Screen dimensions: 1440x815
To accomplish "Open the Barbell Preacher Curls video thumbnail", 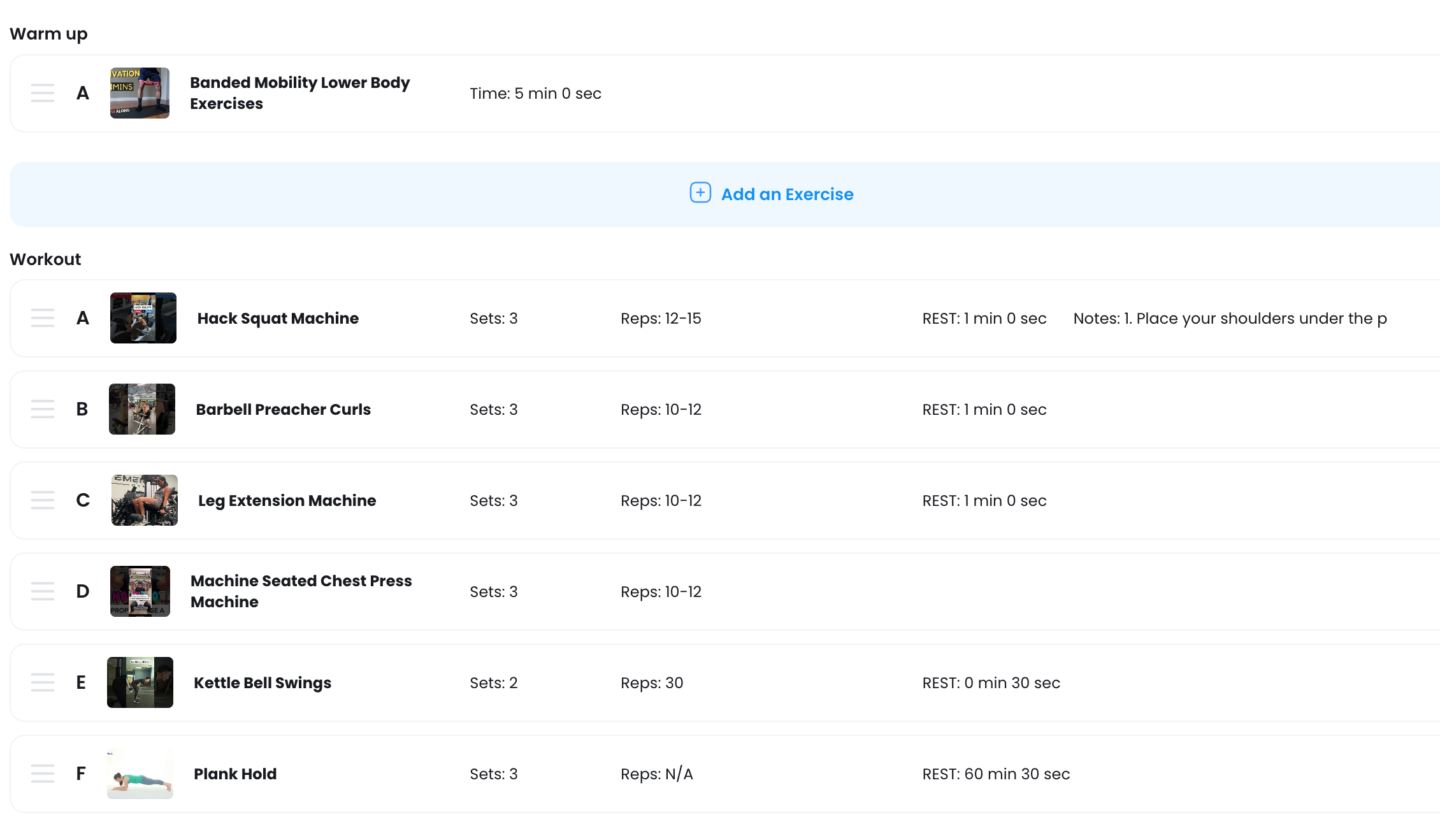I will [x=142, y=409].
